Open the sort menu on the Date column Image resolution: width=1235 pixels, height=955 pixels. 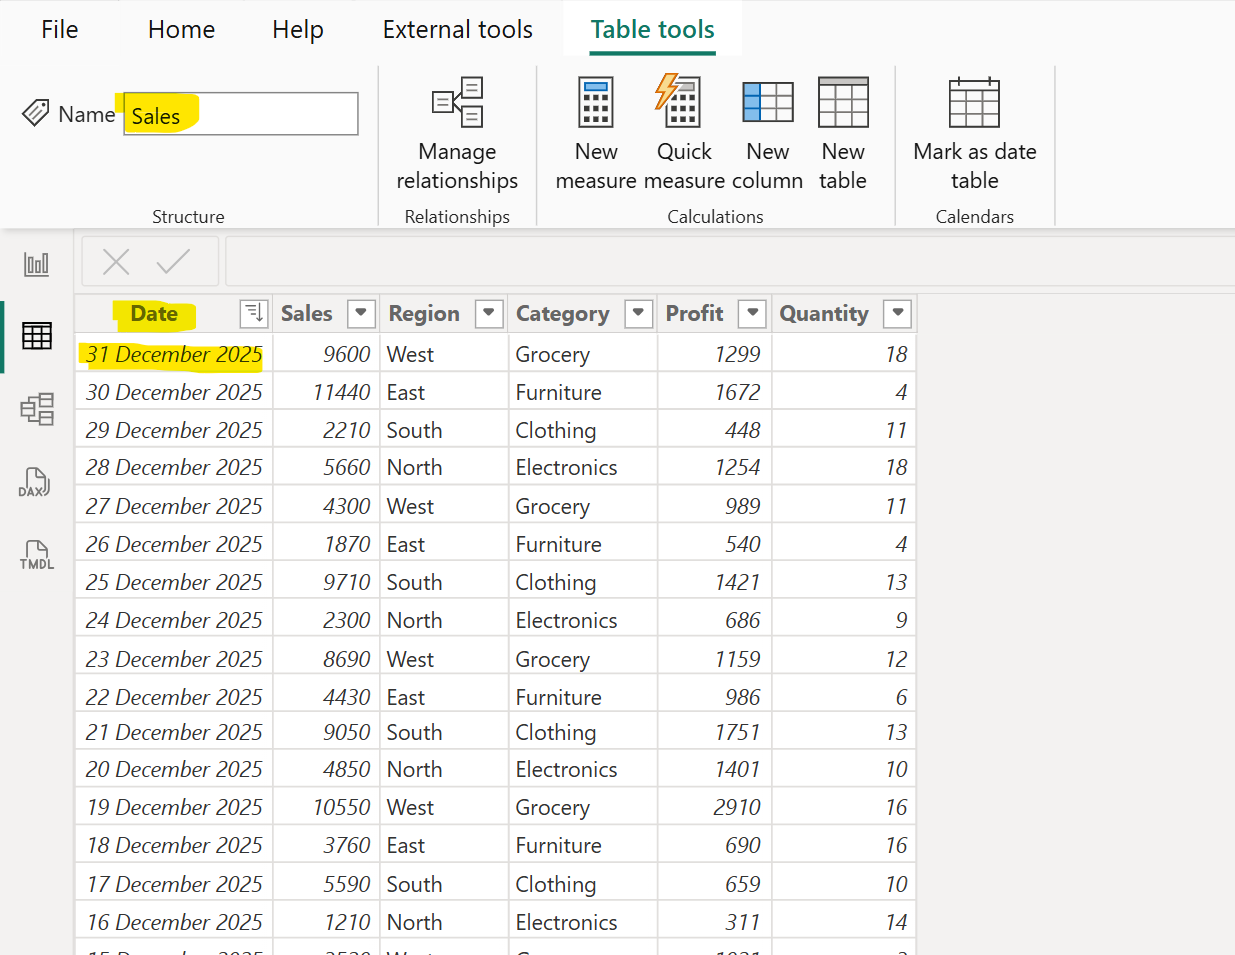pos(253,313)
